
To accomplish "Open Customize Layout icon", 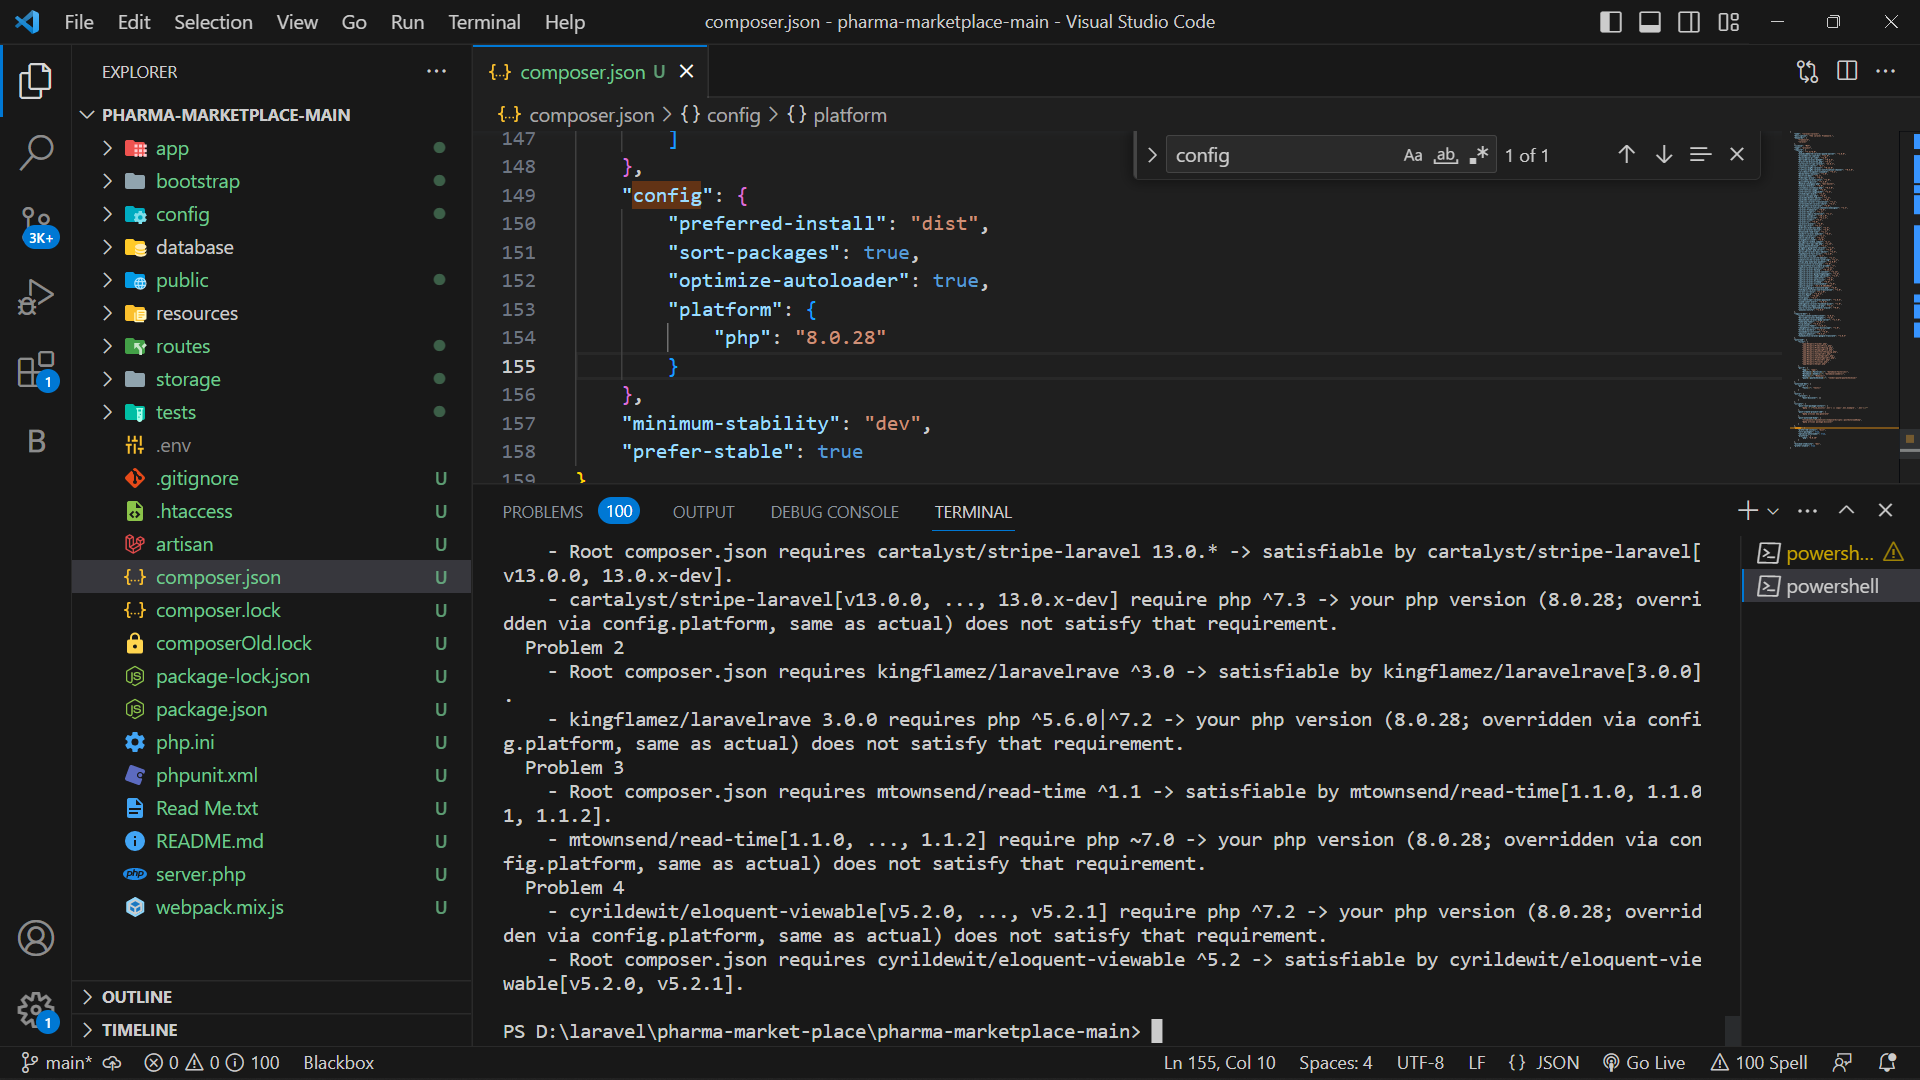I will click(1729, 22).
